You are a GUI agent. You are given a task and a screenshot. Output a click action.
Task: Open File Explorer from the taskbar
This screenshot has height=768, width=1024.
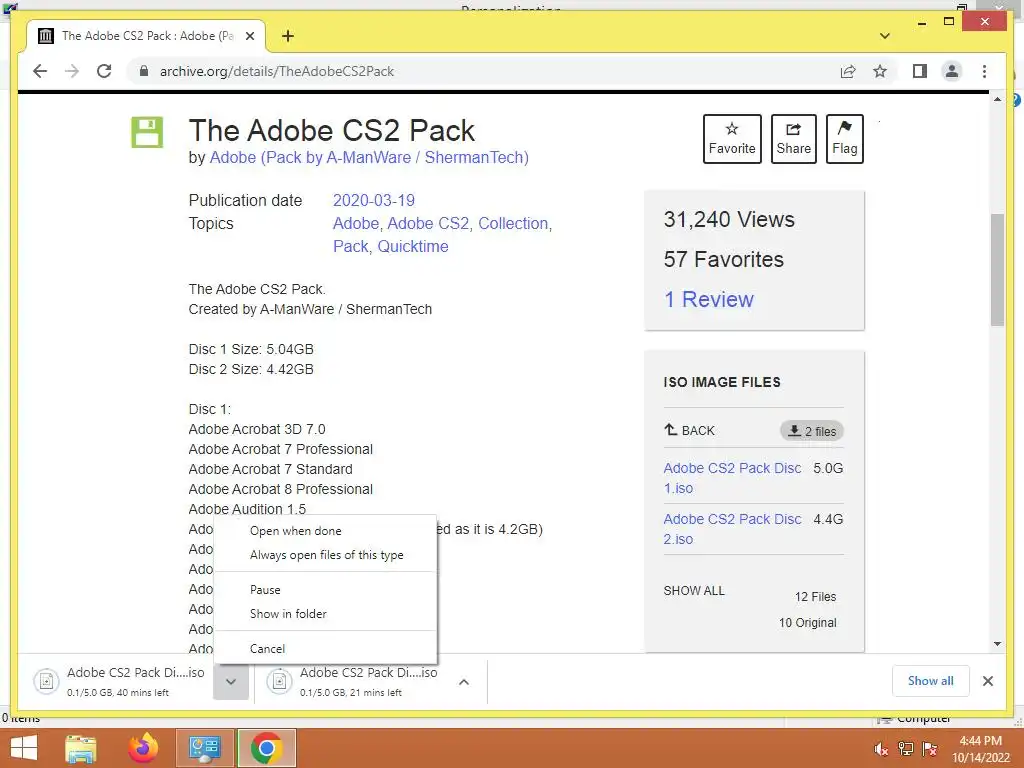pyautogui.click(x=80, y=748)
